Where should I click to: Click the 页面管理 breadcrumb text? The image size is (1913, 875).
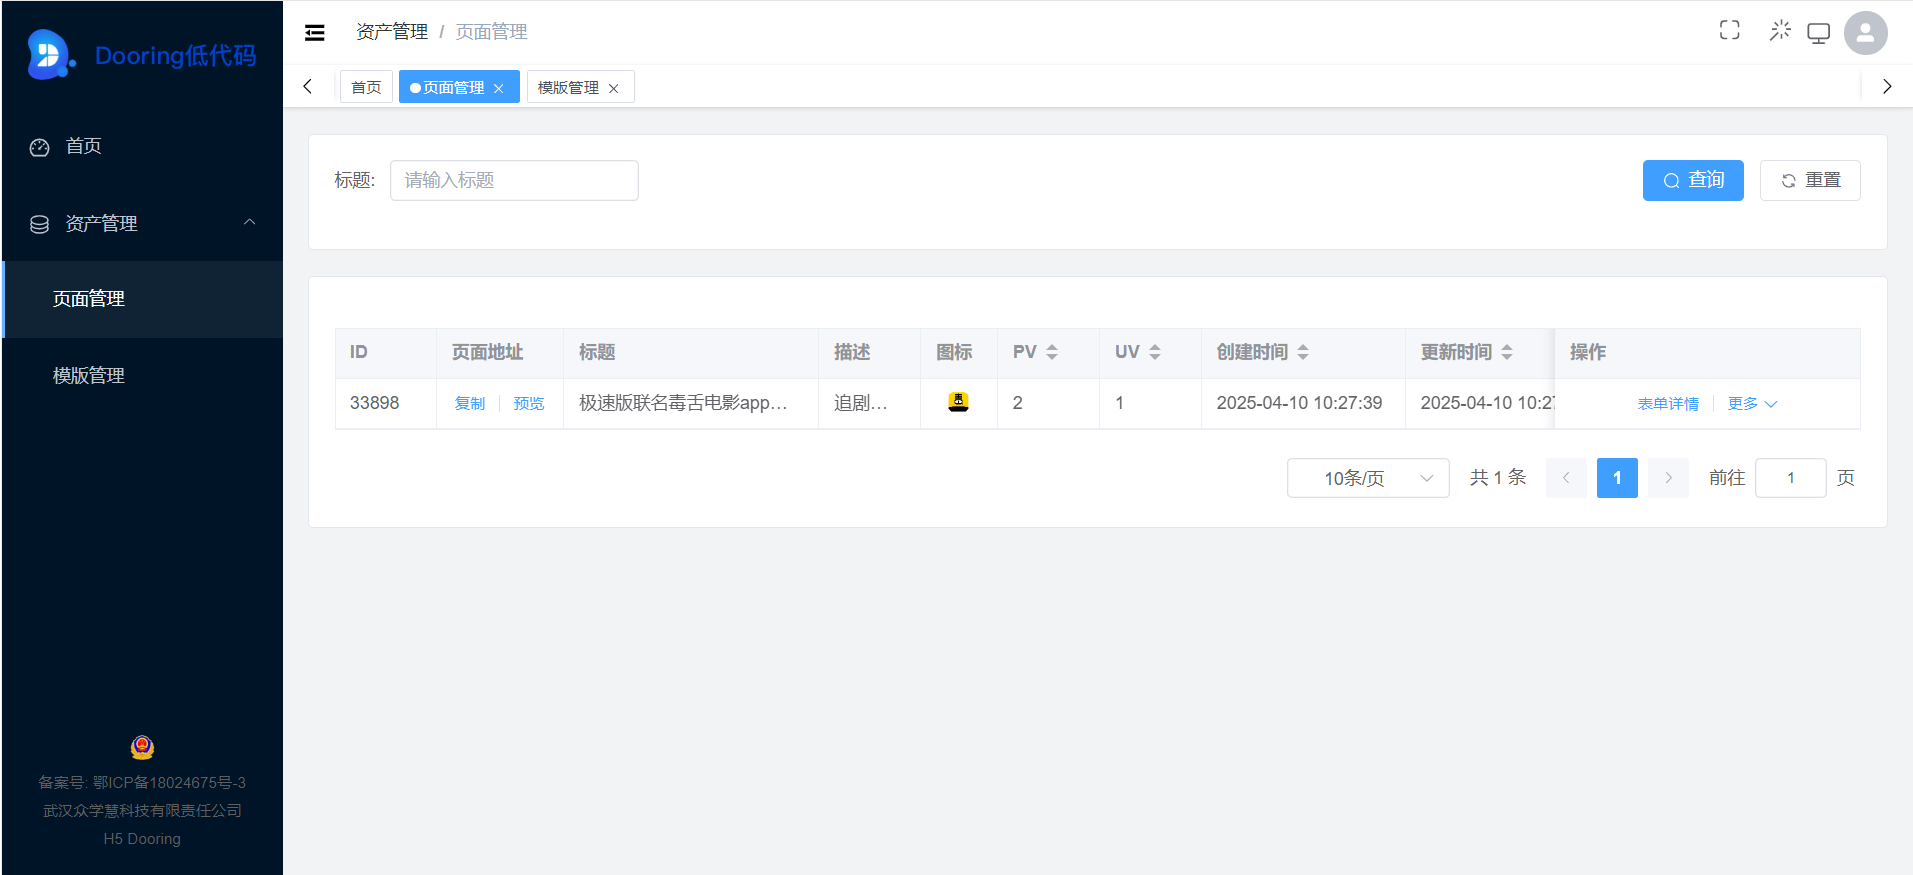click(x=491, y=32)
